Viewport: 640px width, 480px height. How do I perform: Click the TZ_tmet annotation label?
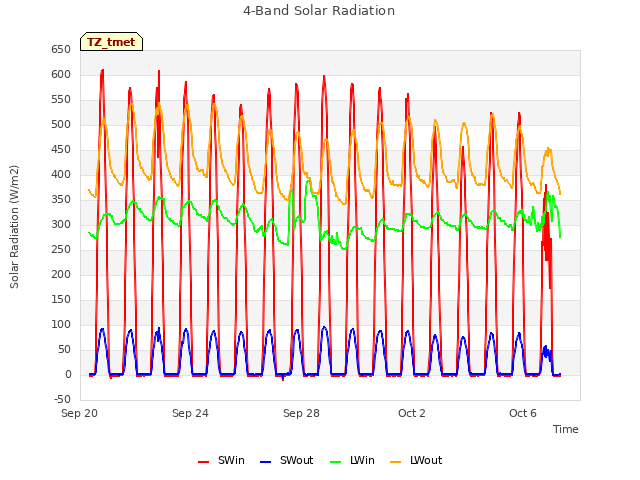point(111,42)
